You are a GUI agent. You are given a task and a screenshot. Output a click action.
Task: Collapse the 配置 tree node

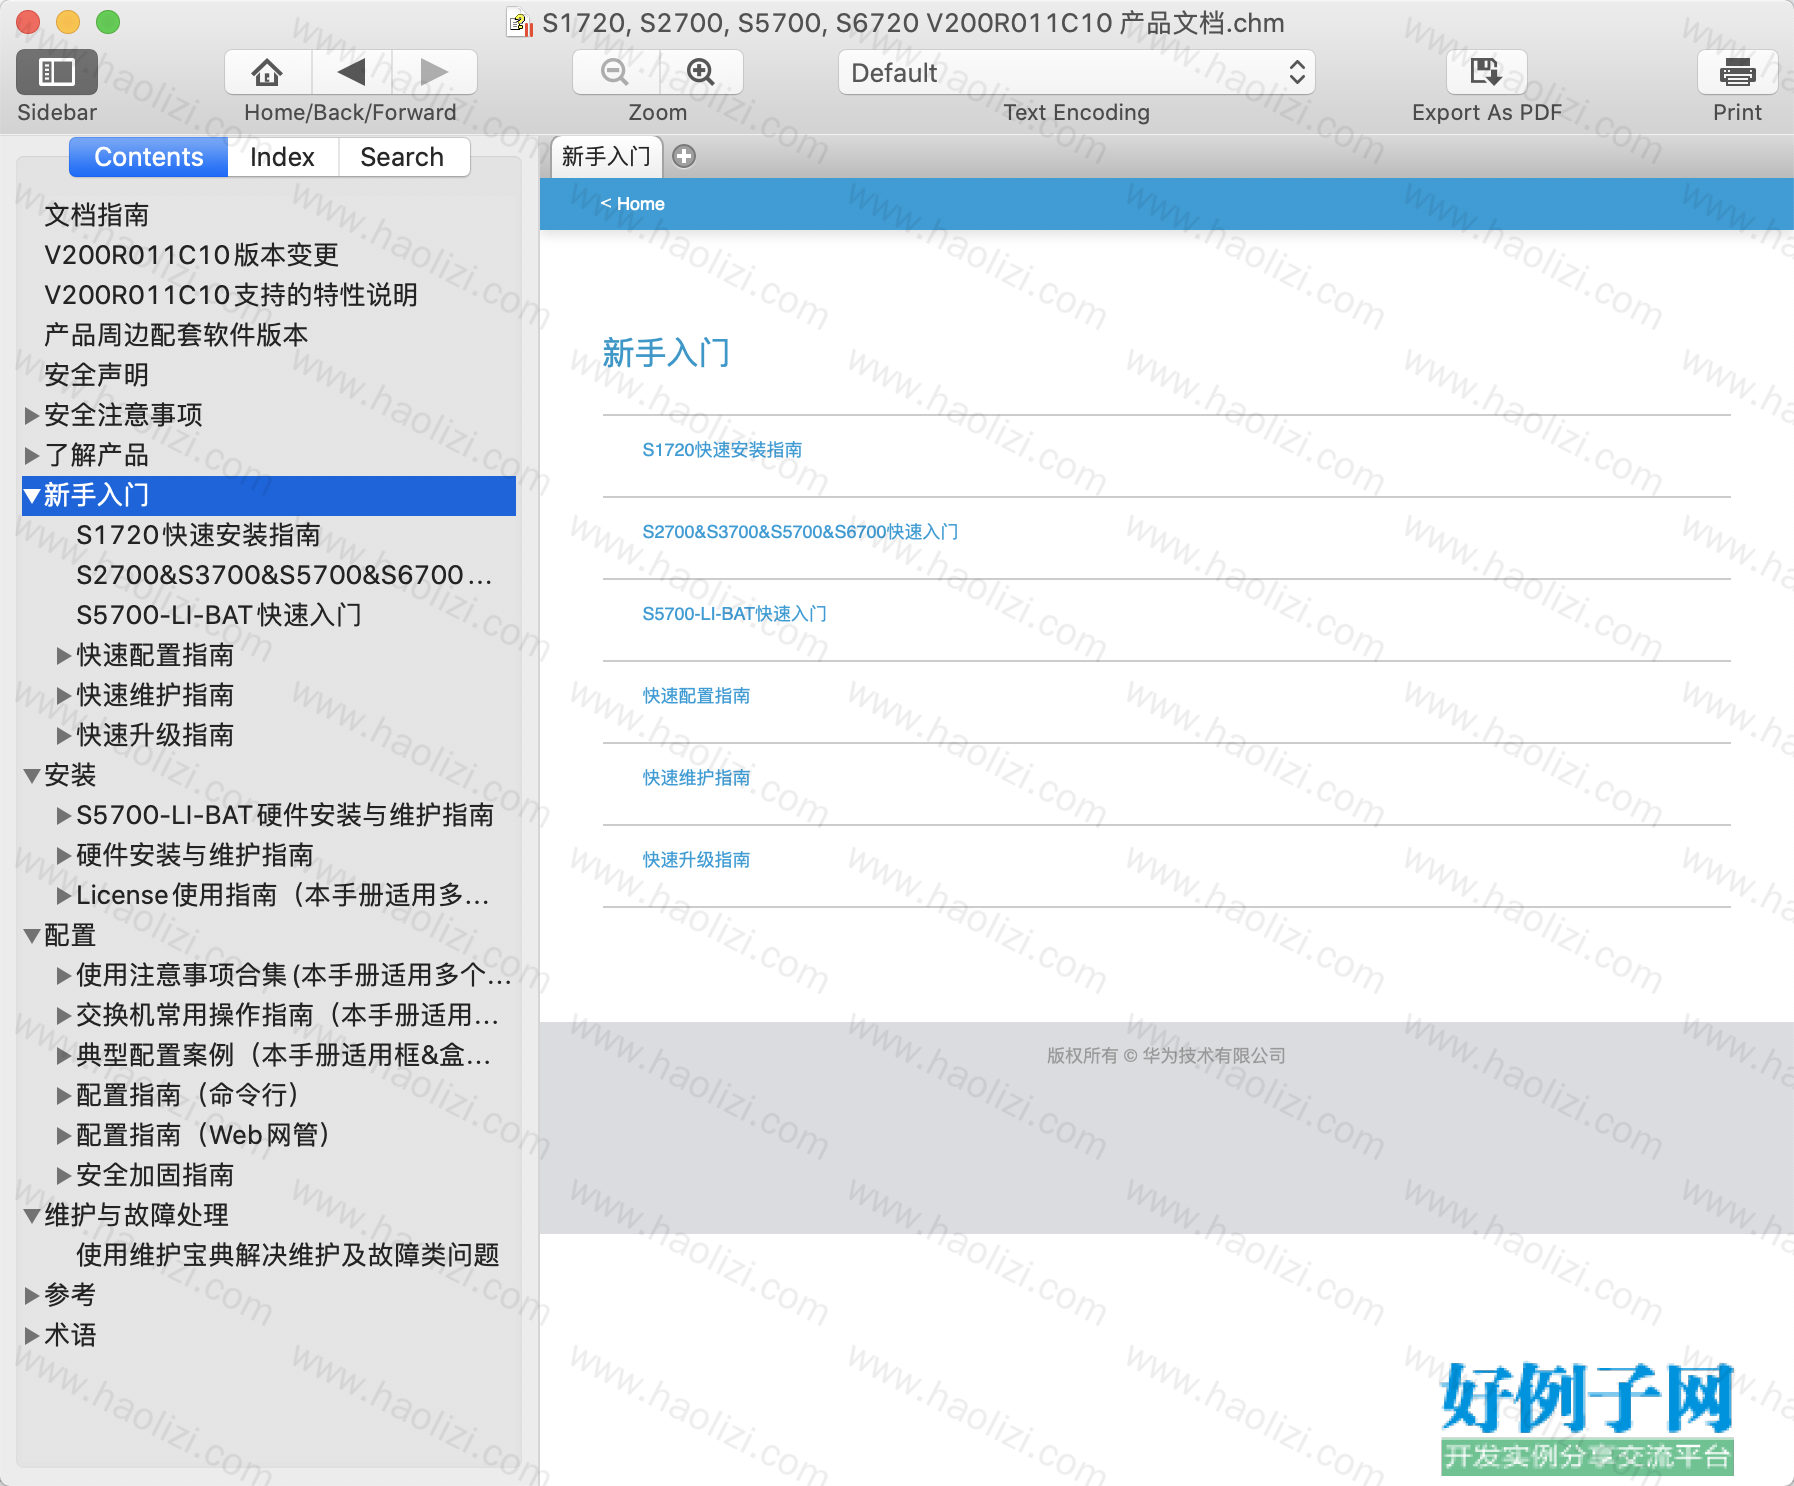click(32, 935)
